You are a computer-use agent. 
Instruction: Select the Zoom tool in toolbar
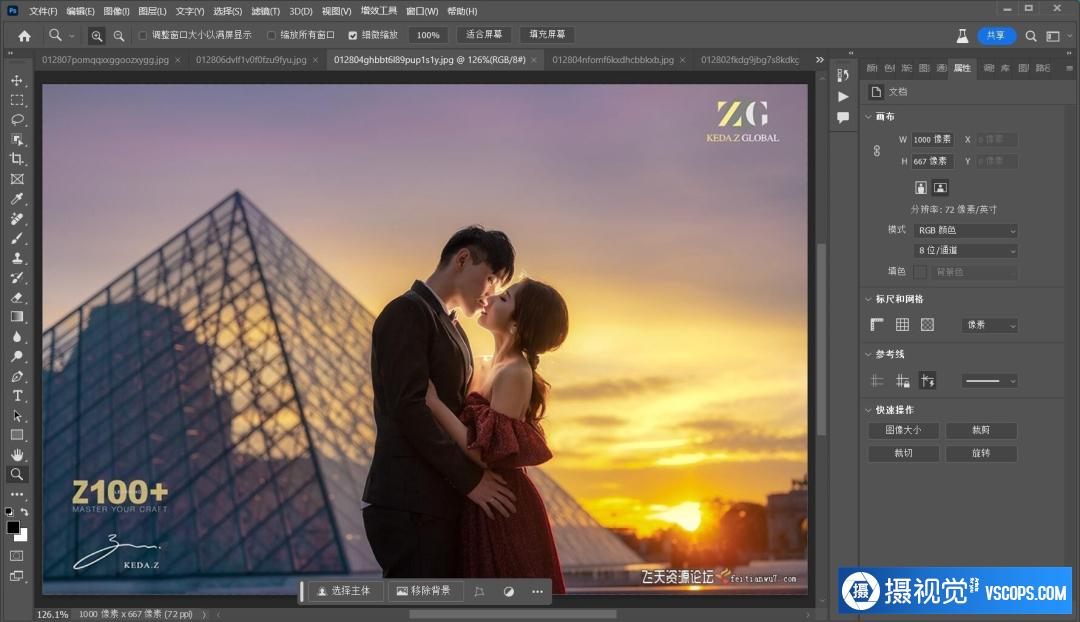[x=17, y=474]
